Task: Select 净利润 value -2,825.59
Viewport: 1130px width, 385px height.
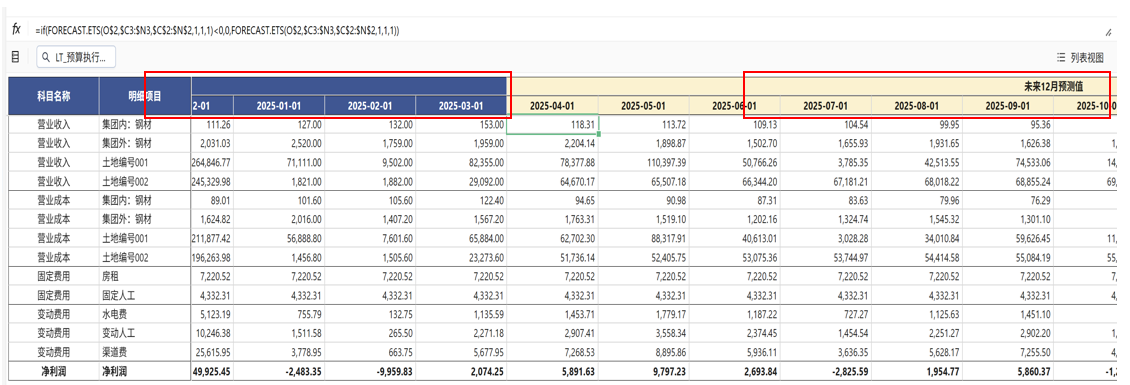Action: (827, 371)
